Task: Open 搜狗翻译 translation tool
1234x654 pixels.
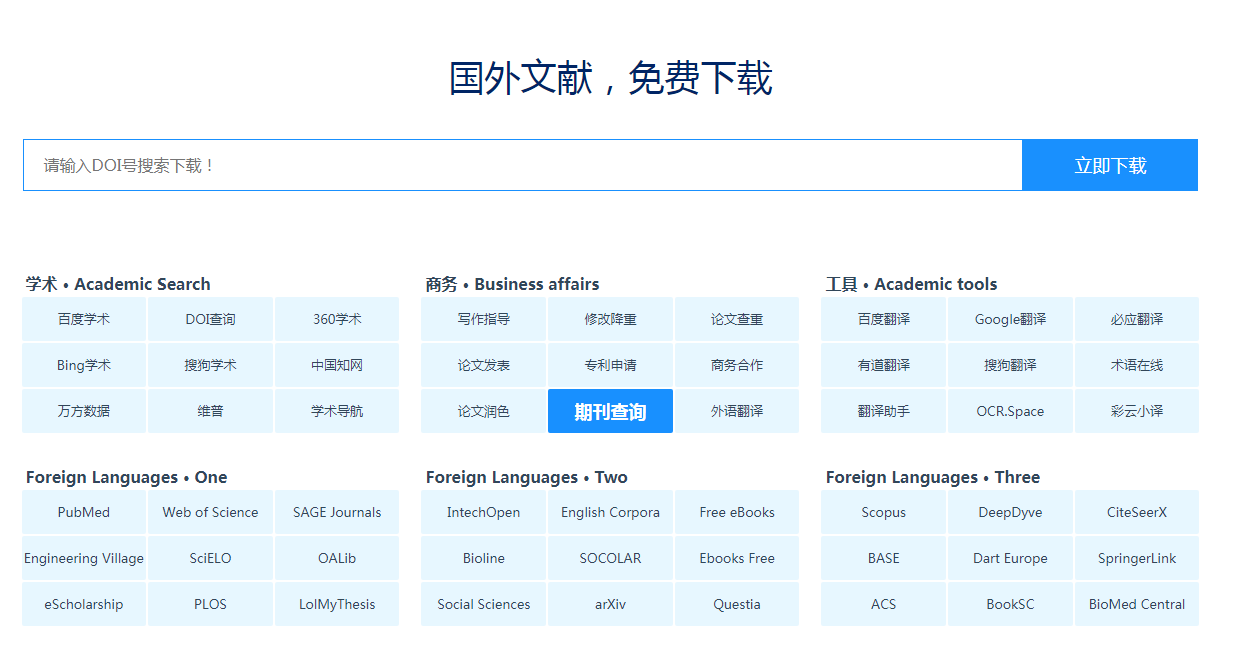Action: click(x=1010, y=365)
